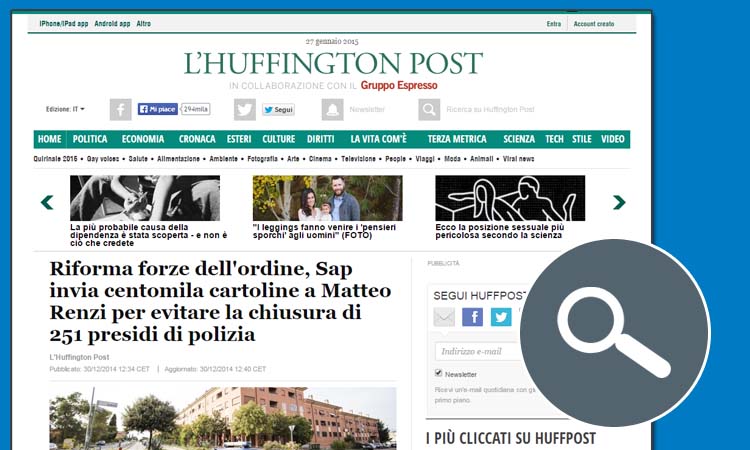Open the TERZA METRICA section

[457, 139]
